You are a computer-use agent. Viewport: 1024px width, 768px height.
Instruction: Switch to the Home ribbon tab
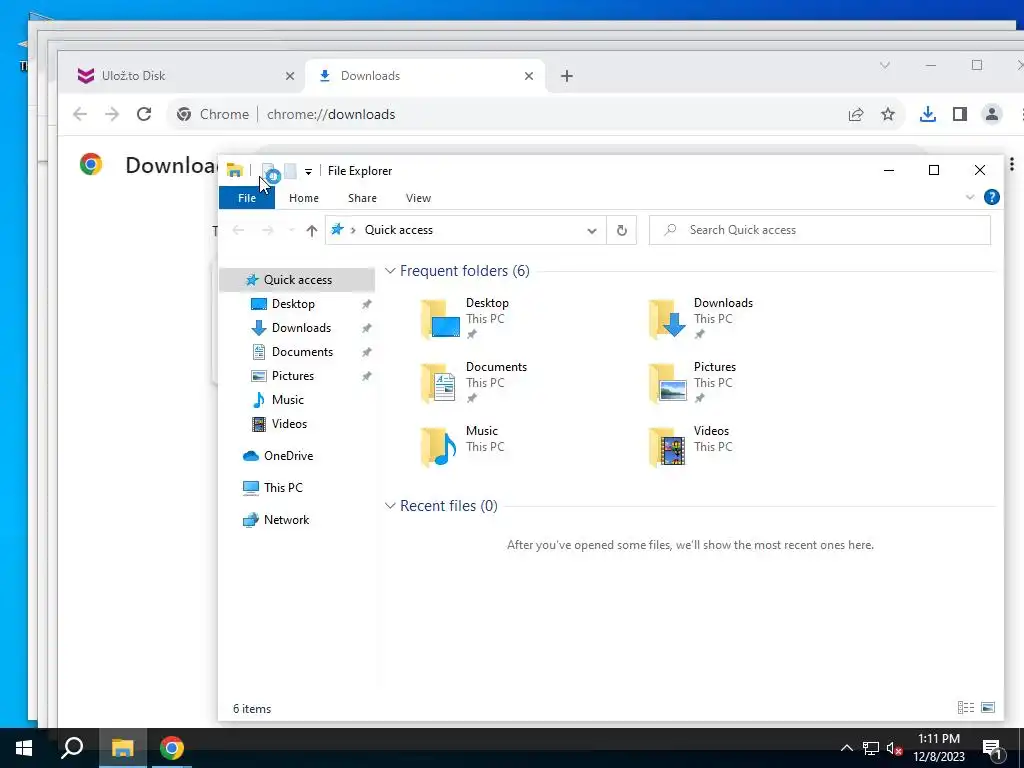304,198
